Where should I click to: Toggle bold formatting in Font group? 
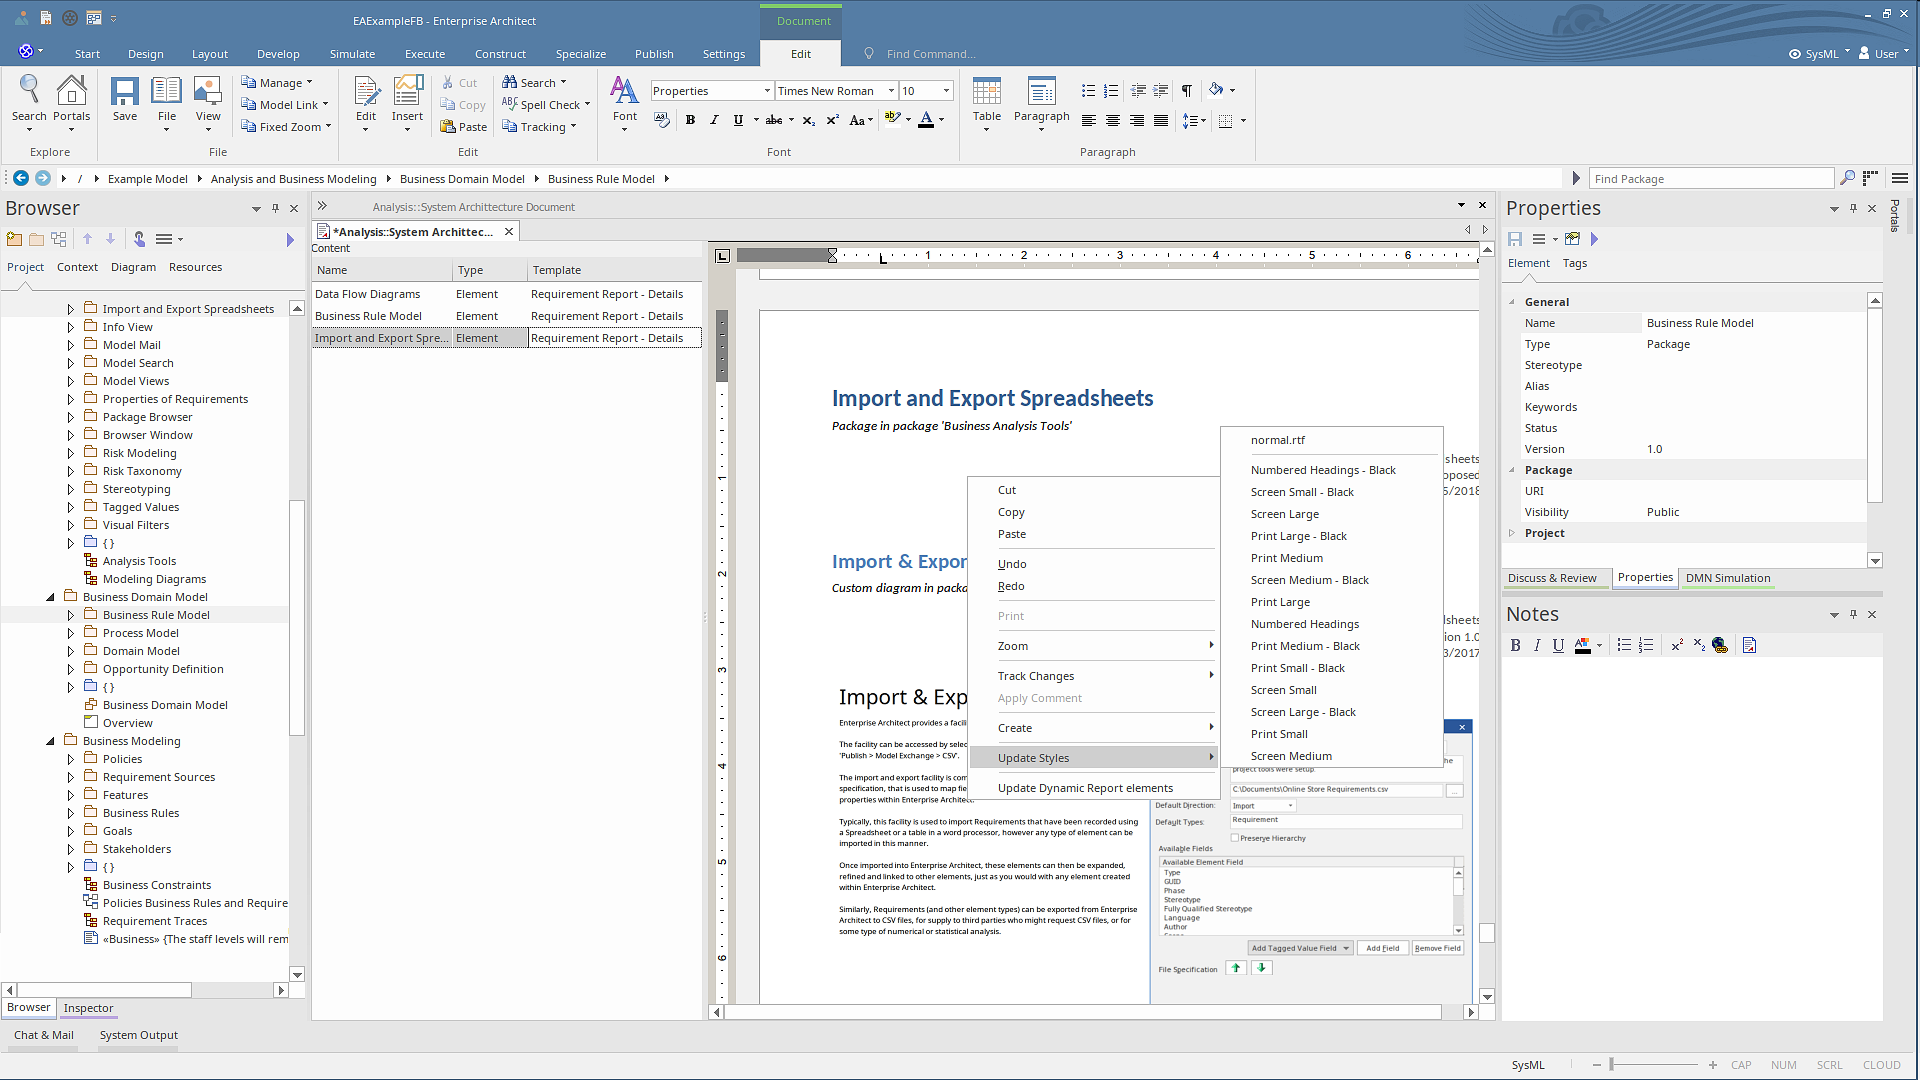click(690, 120)
